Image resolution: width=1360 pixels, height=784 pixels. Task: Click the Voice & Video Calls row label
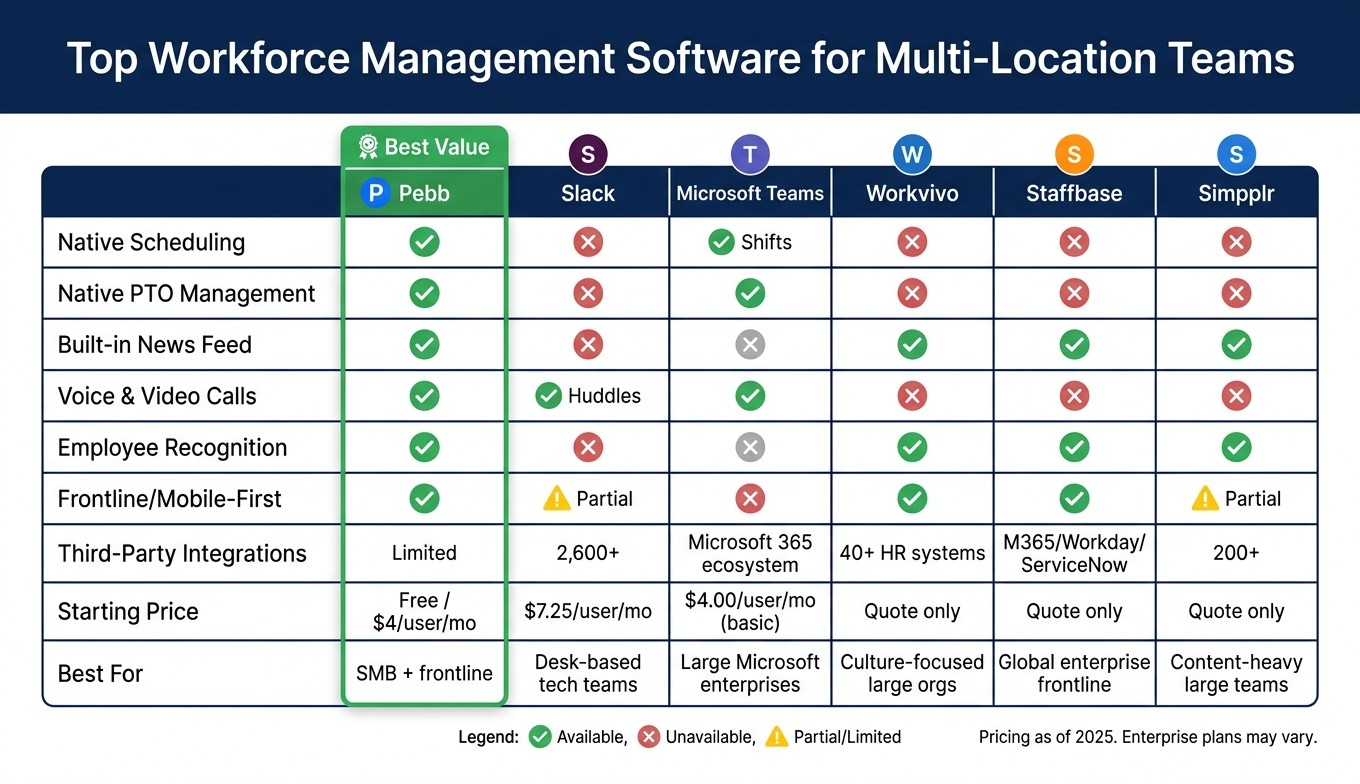[157, 396]
